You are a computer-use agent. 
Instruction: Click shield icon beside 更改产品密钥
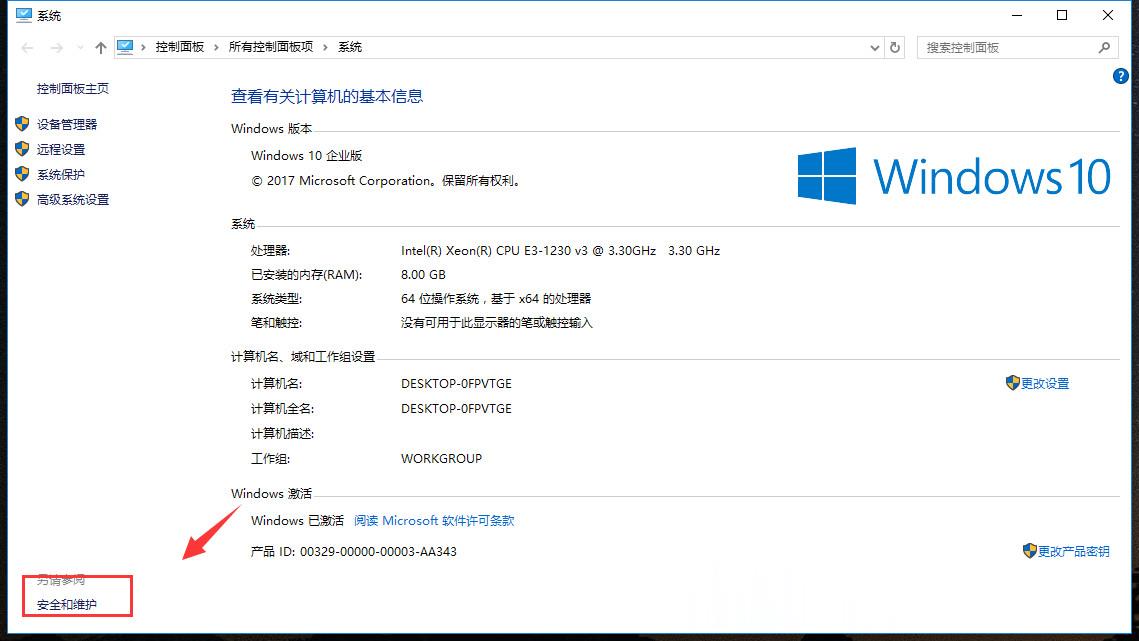click(x=1029, y=551)
